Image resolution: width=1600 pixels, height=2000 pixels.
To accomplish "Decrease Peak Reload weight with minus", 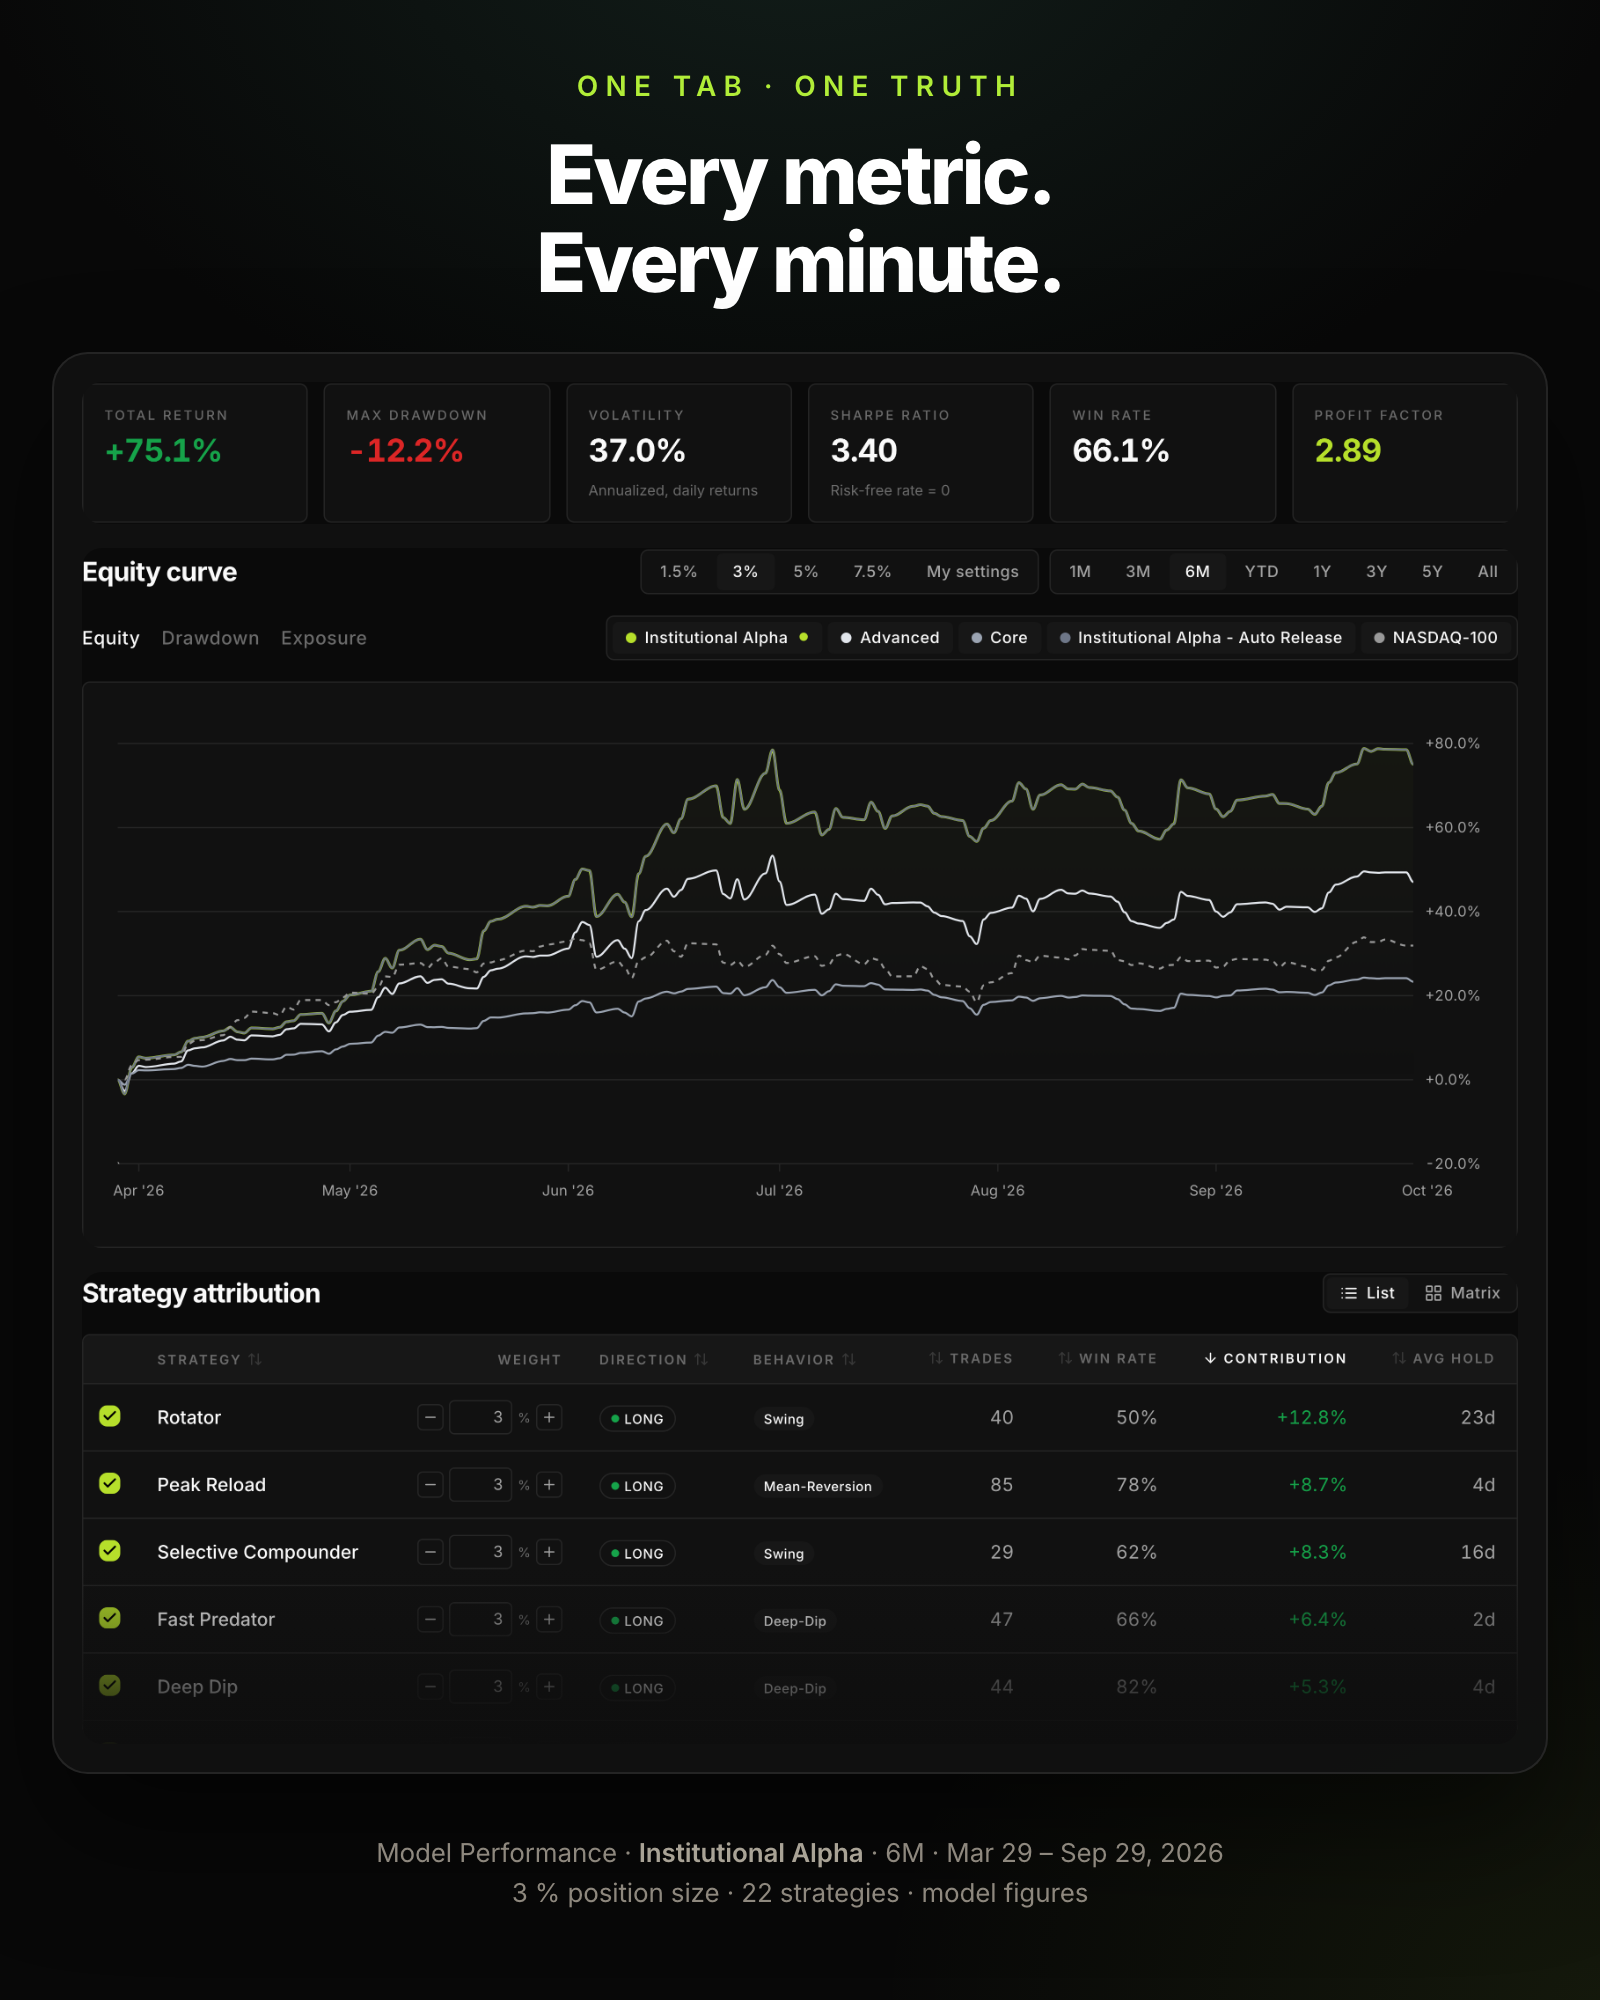I will pyautogui.click(x=430, y=1485).
